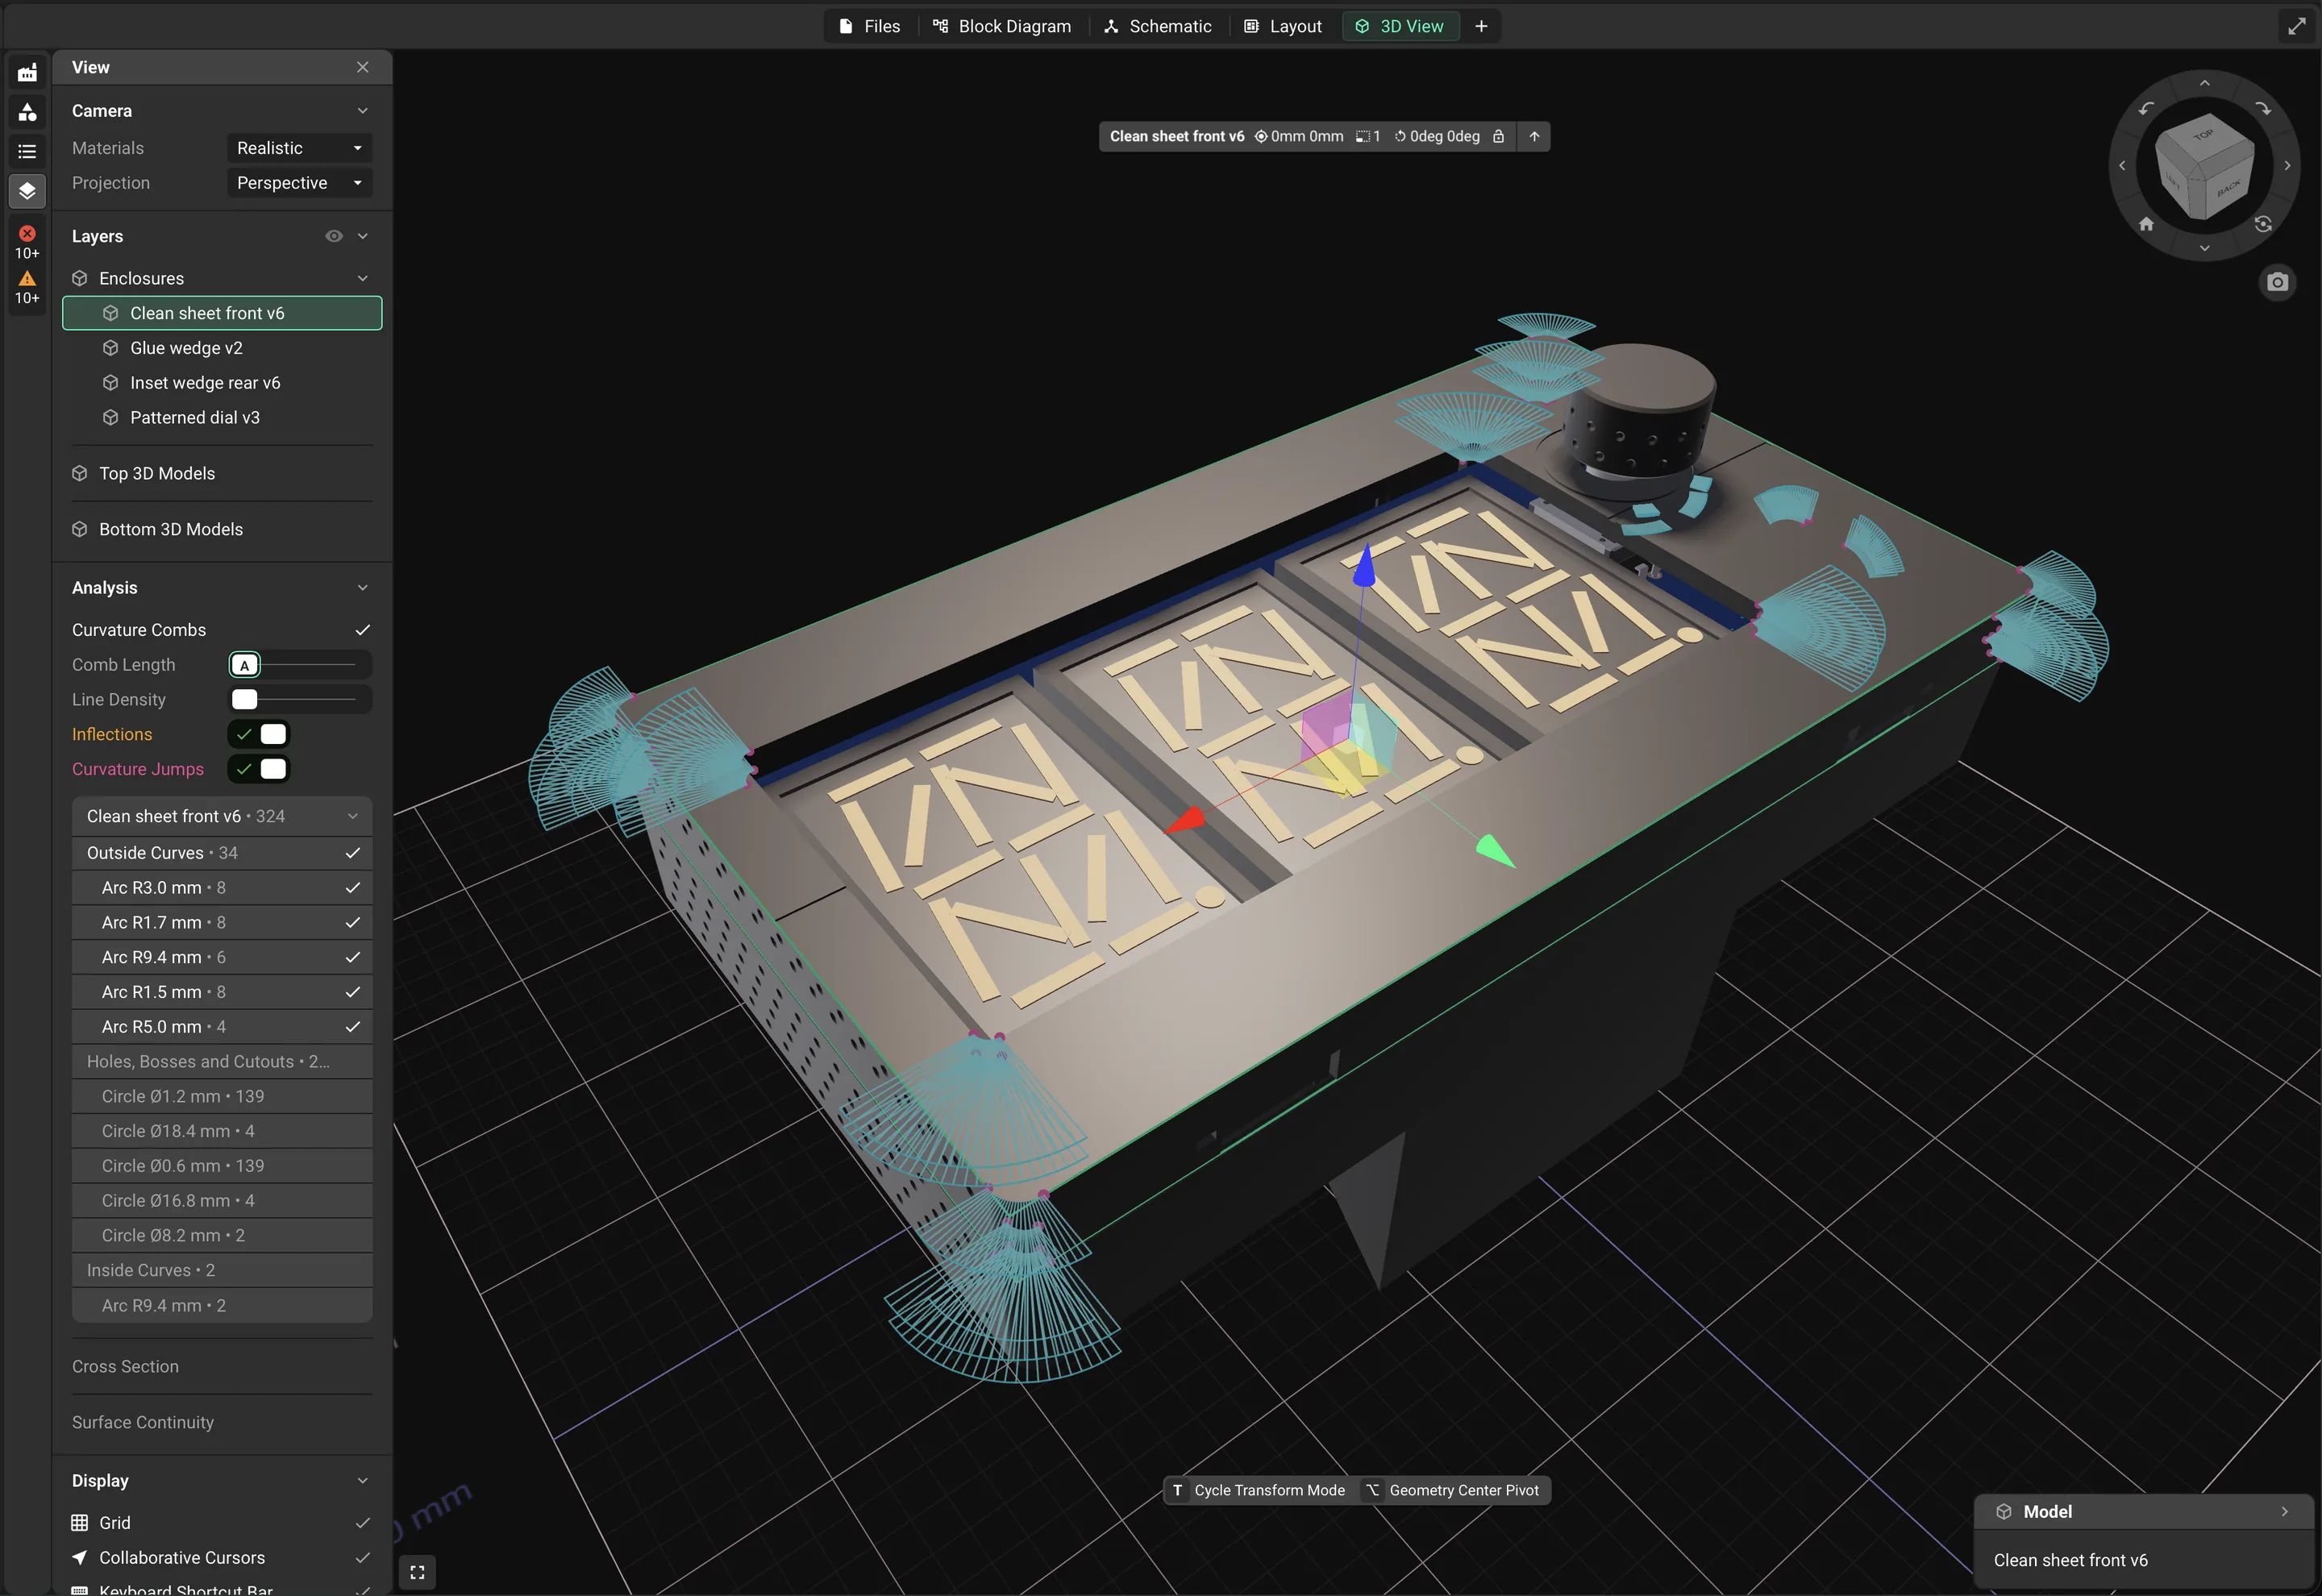This screenshot has height=1596, width=2322.
Task: Open Cross Section analysis
Action: [125, 1366]
